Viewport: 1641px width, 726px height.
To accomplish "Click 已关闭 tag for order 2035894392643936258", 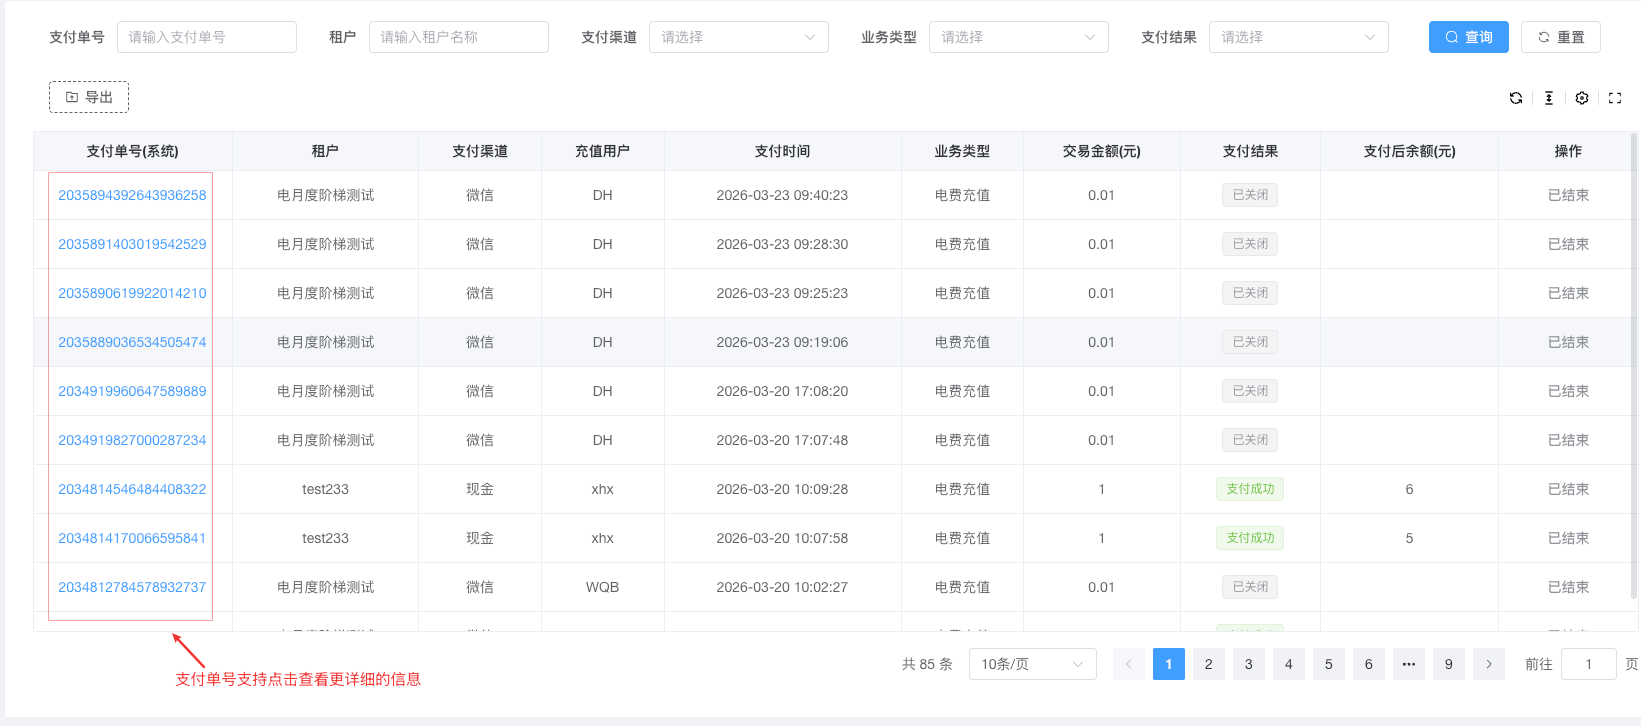I will pos(1250,195).
